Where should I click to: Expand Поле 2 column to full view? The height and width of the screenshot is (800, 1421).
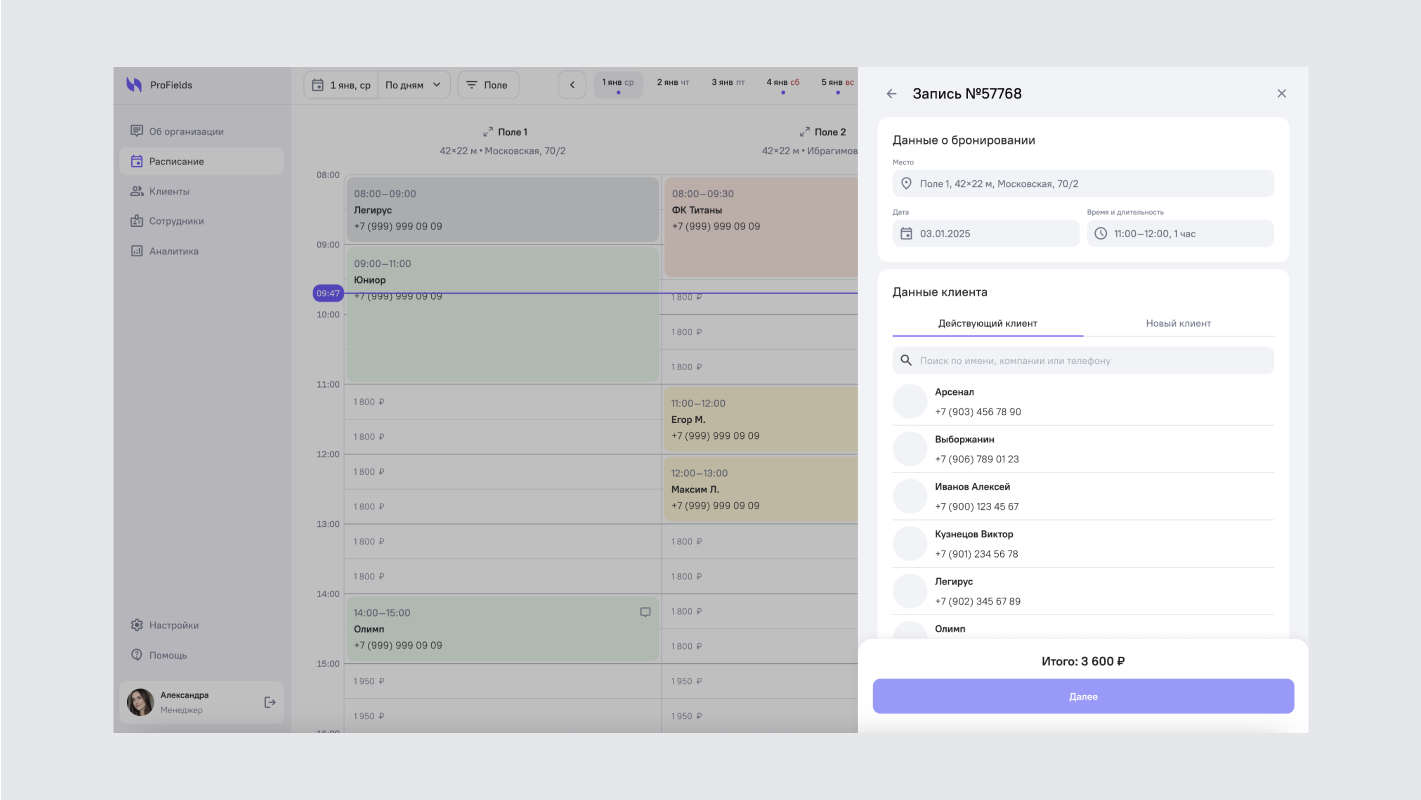coord(804,132)
